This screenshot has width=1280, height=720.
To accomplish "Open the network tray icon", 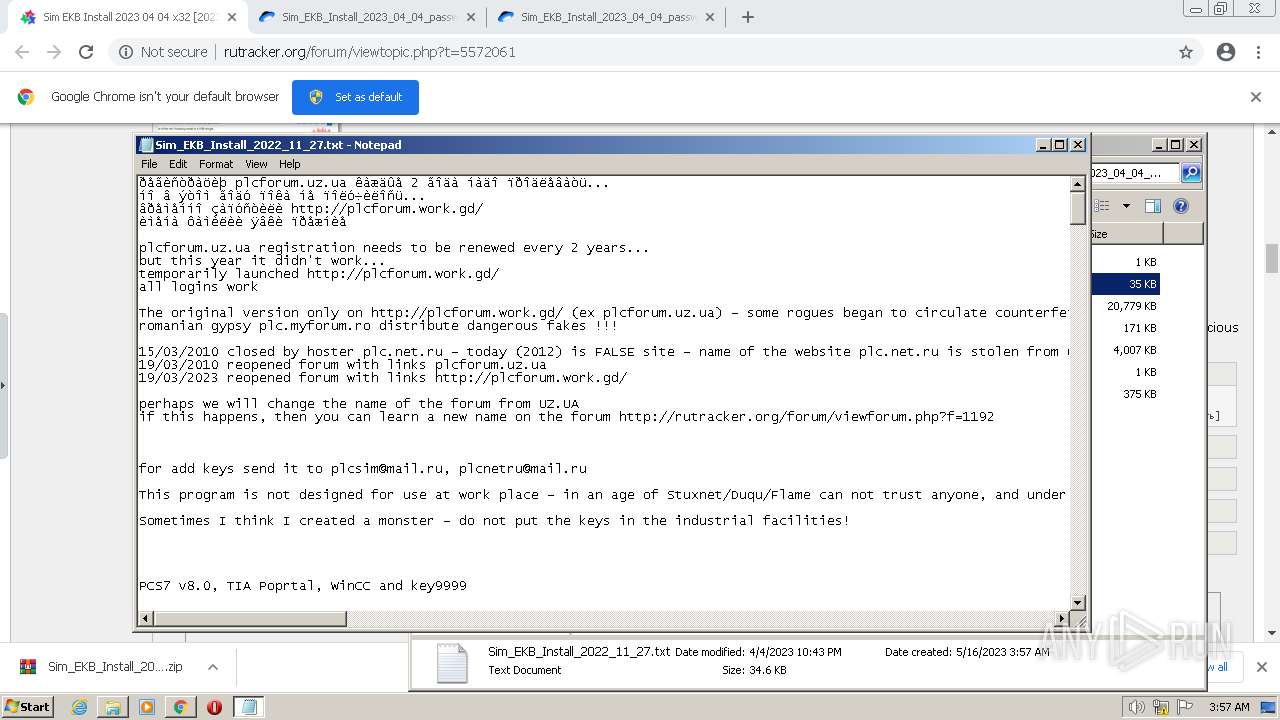I will (1160, 707).
